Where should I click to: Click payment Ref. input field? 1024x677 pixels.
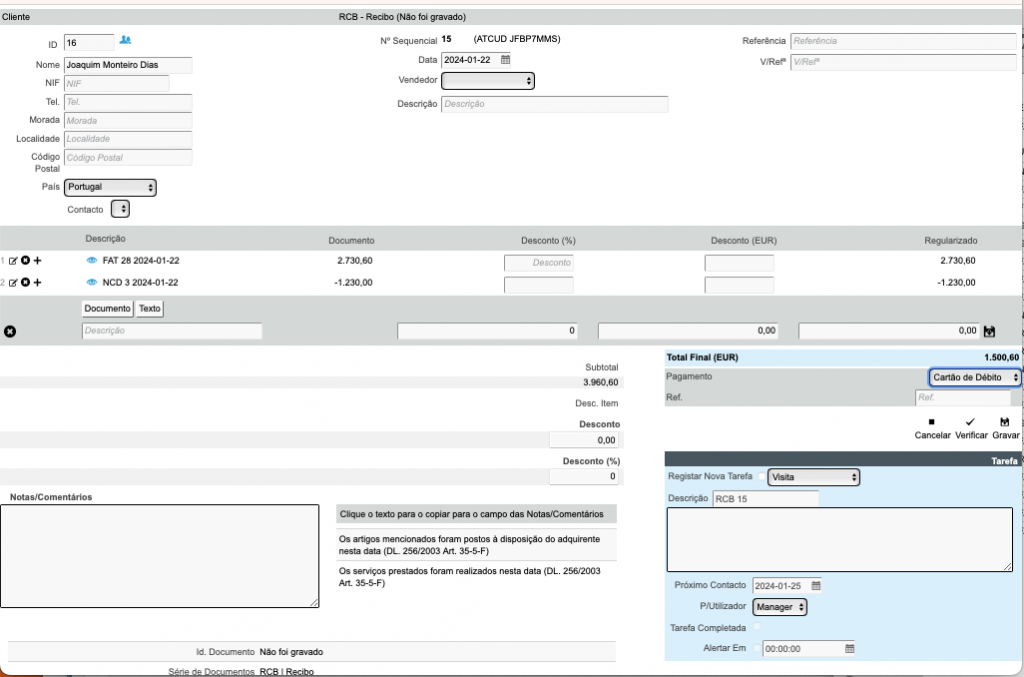click(963, 397)
